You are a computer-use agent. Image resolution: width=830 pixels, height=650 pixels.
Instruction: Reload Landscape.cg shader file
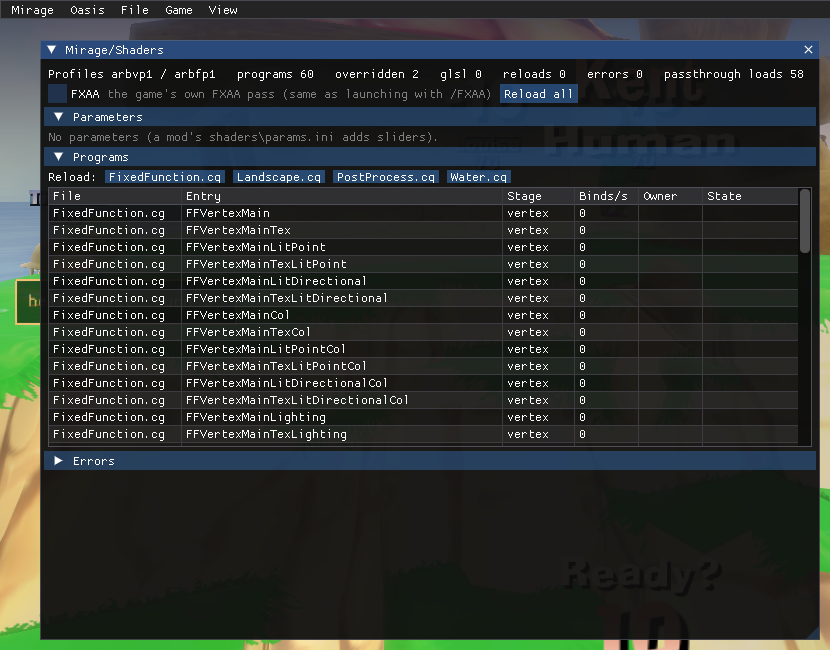(x=278, y=177)
